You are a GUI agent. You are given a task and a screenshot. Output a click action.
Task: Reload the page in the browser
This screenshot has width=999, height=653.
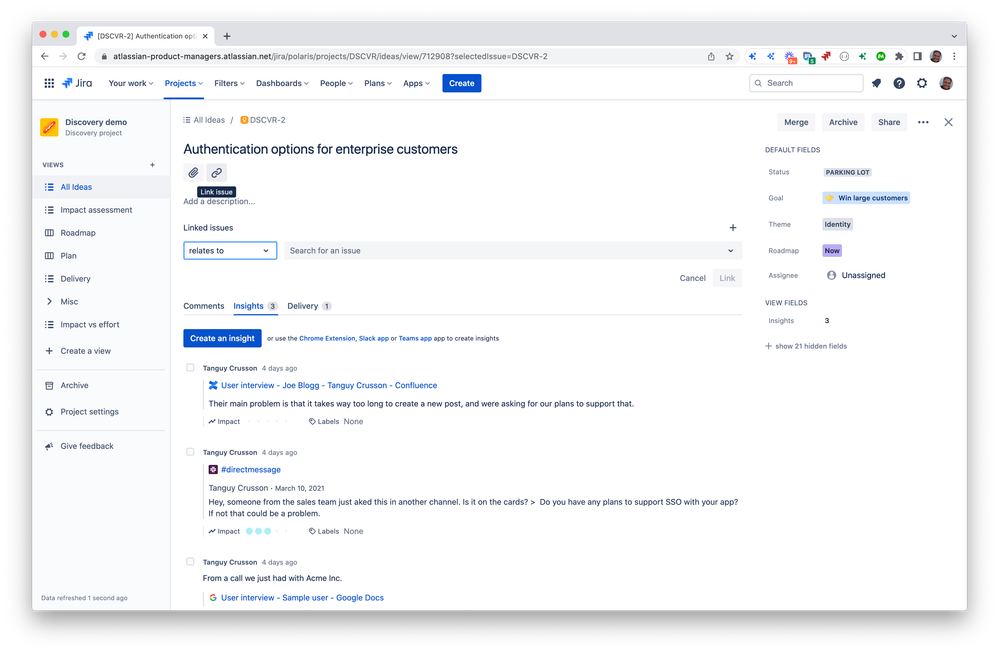pyautogui.click(x=82, y=56)
